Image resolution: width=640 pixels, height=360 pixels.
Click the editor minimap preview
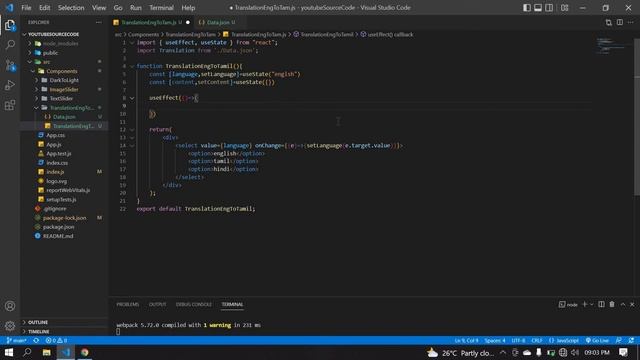(611, 46)
